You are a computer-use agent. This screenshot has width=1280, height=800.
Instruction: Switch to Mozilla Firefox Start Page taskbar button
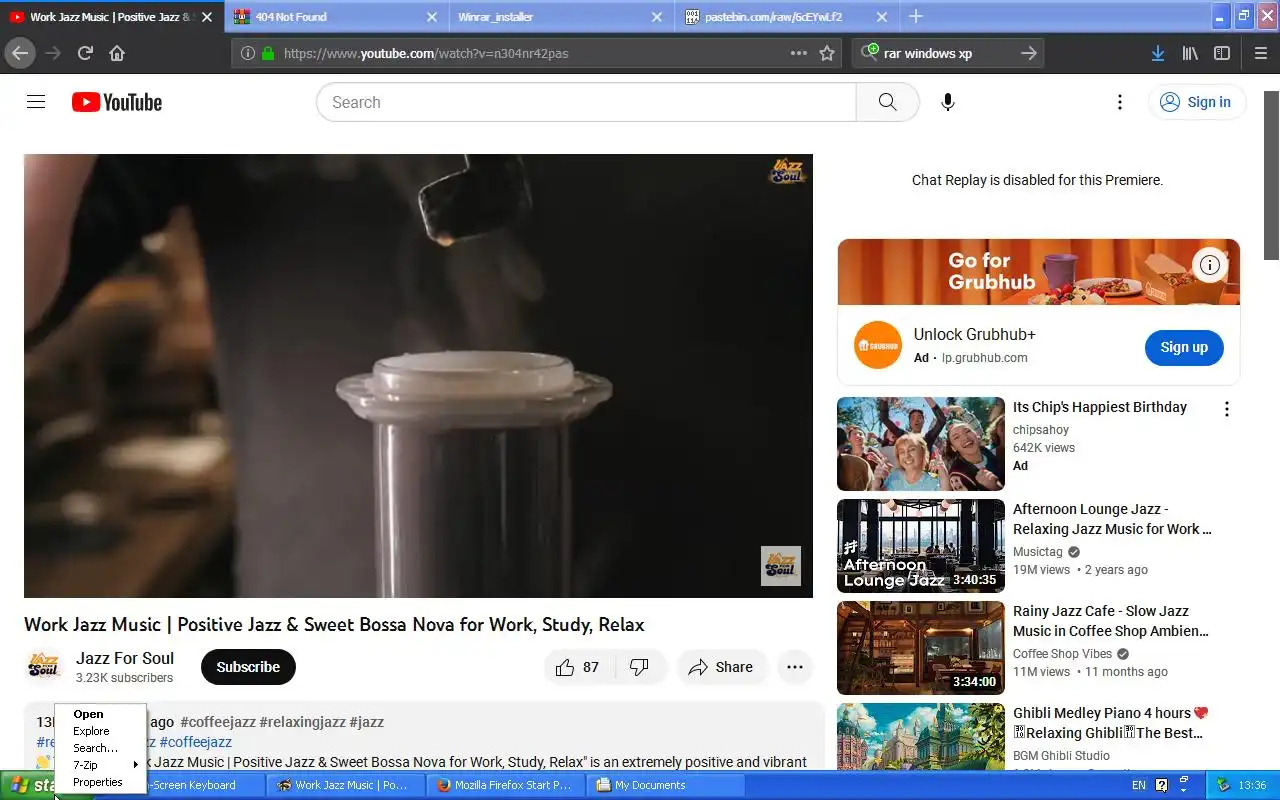pyautogui.click(x=505, y=785)
